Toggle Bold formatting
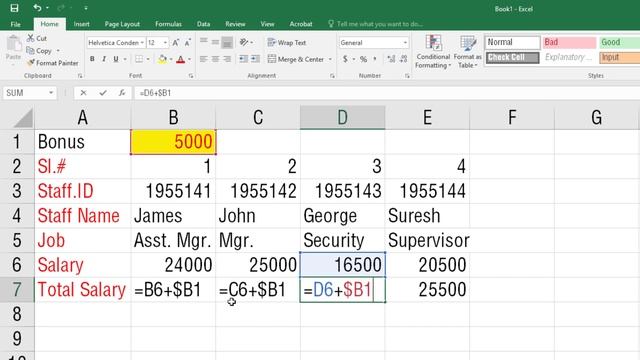Image resolution: width=640 pixels, height=360 pixels. [92, 59]
